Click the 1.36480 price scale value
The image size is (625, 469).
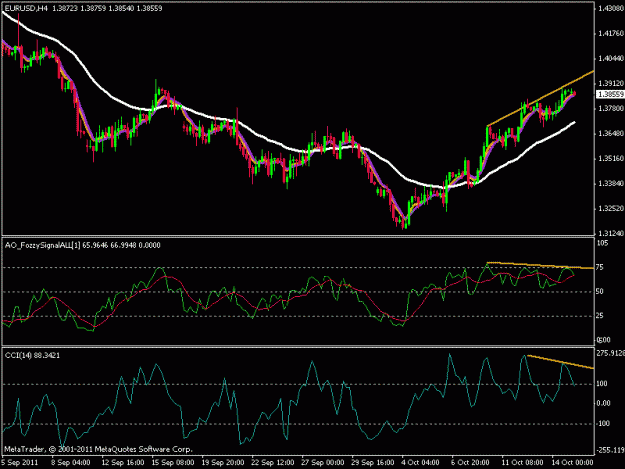coord(611,133)
